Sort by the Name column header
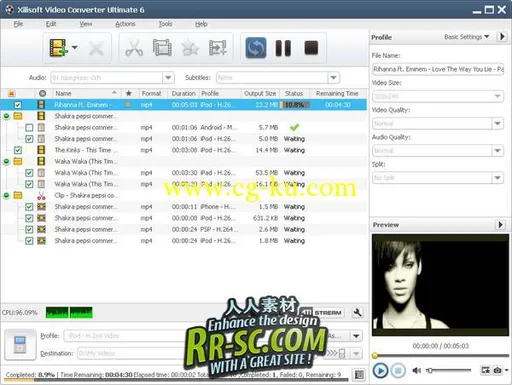This screenshot has height=385, width=512. coord(87,93)
